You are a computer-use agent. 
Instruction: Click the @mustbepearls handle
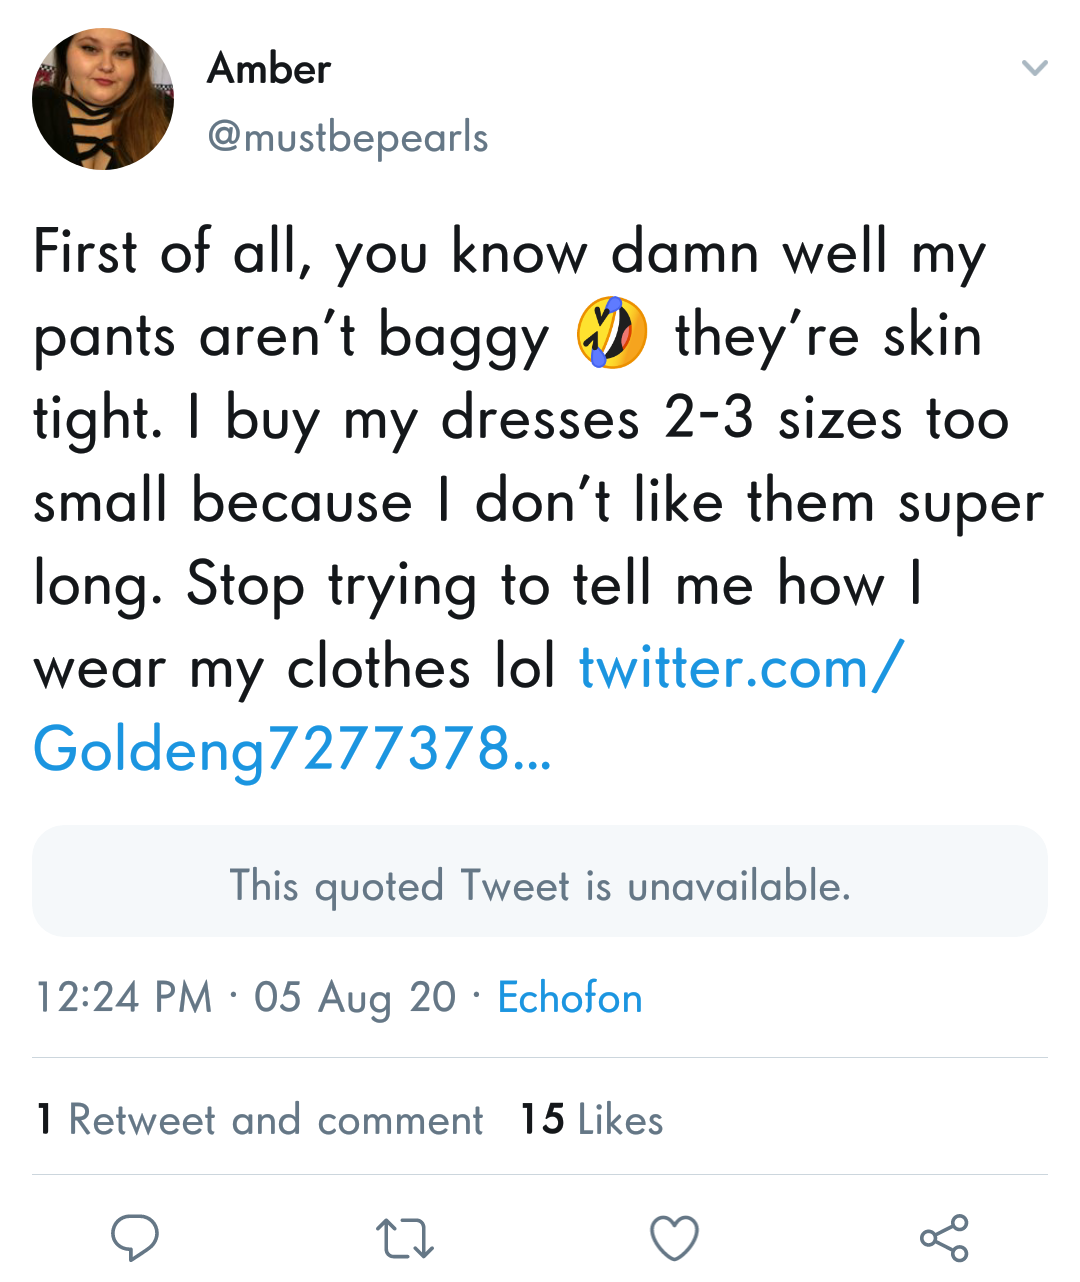pyautogui.click(x=348, y=137)
